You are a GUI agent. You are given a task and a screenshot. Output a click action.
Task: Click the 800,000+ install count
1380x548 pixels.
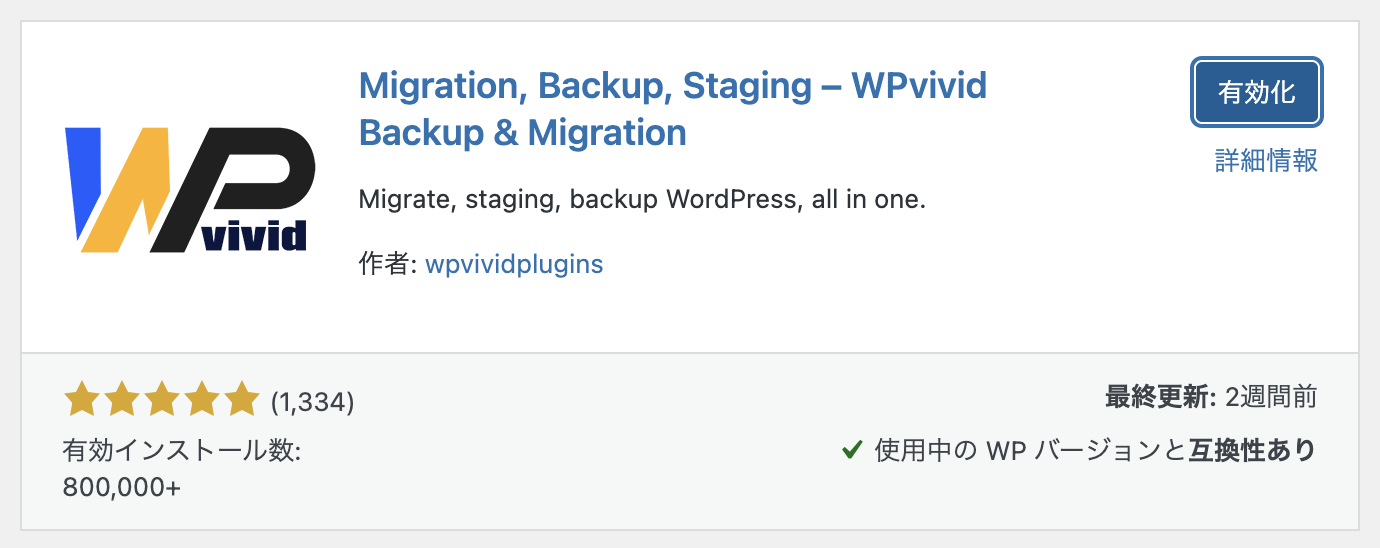coord(122,488)
